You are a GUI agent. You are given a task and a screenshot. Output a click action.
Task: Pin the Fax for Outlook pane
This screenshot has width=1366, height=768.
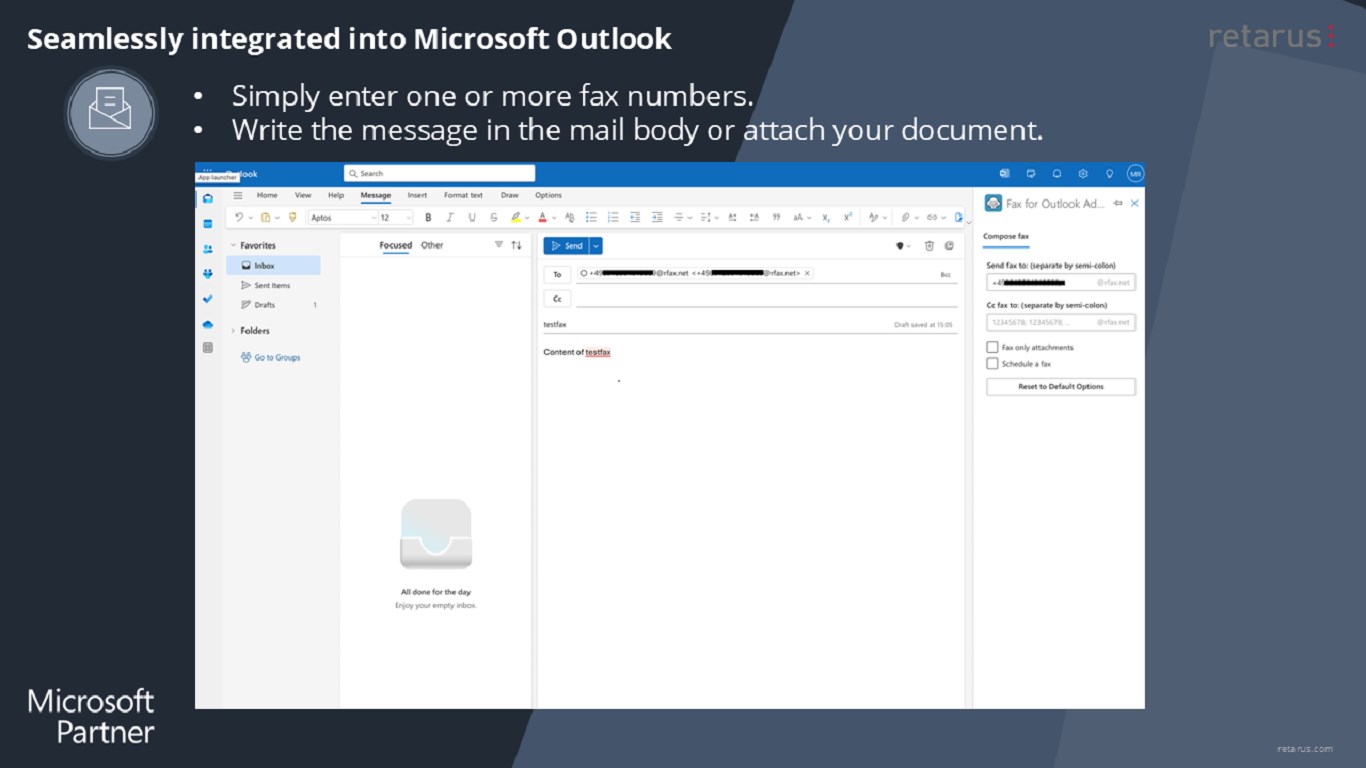1118,203
